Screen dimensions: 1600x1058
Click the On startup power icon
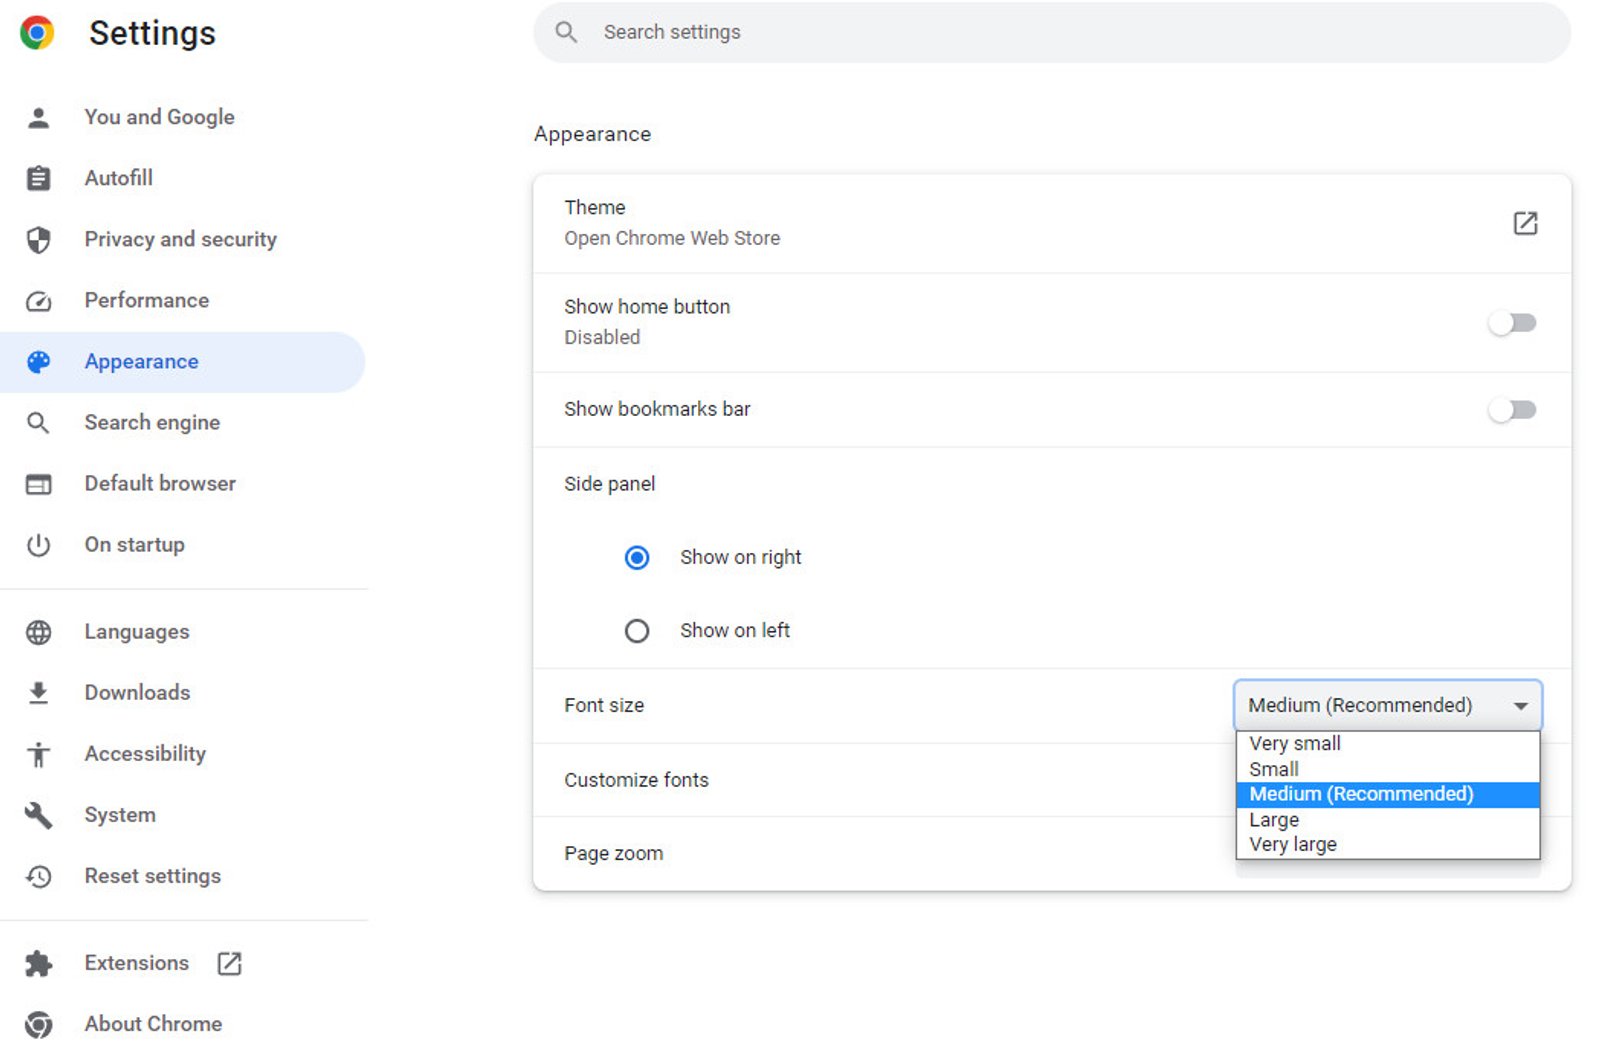pyautogui.click(x=38, y=545)
